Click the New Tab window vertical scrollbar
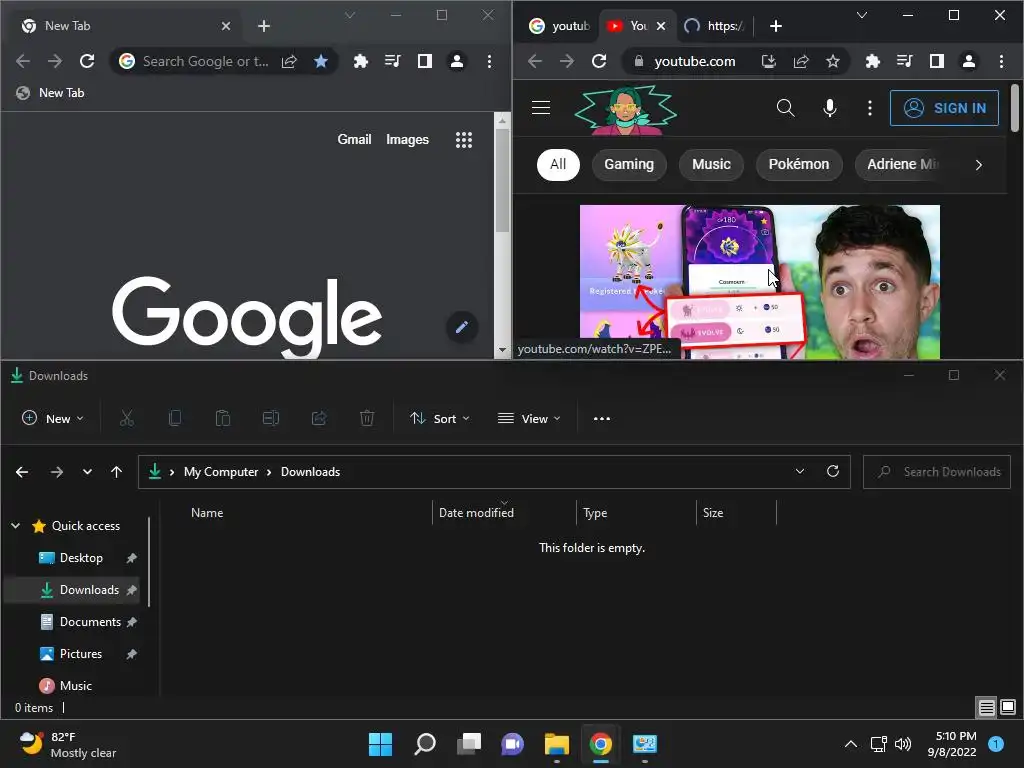 [502, 180]
